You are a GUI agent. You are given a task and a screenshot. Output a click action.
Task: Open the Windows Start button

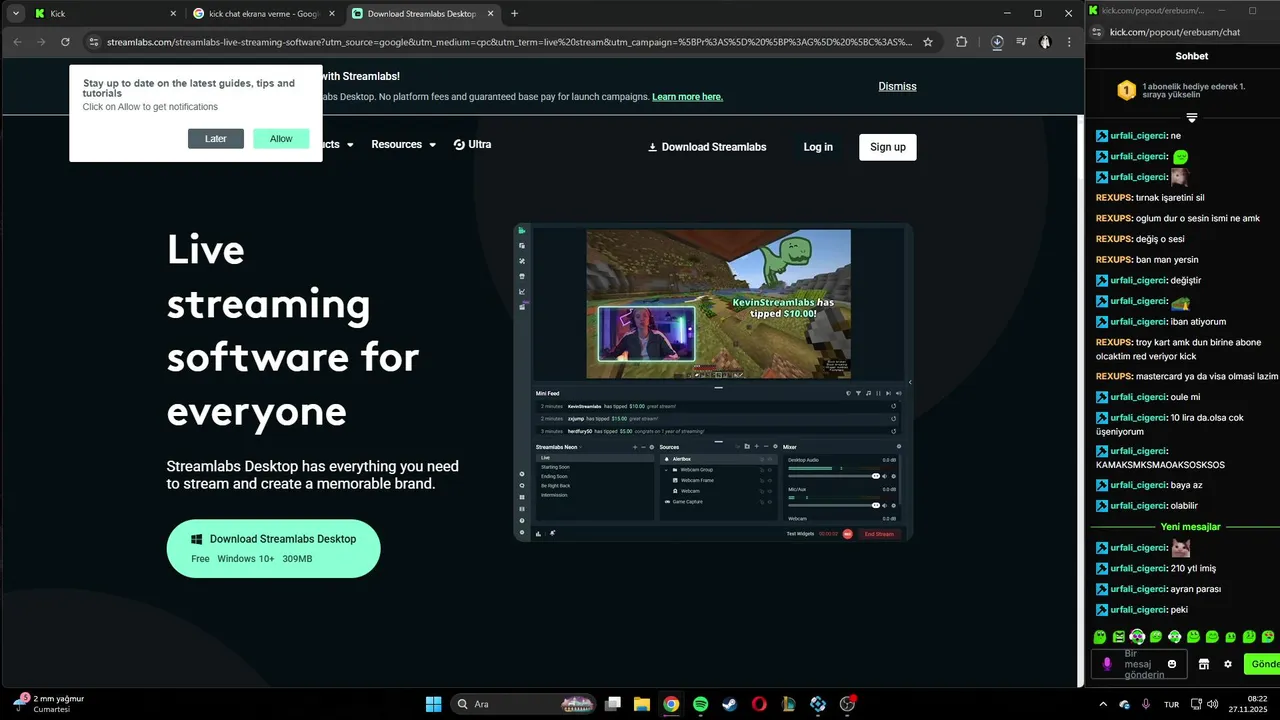[433, 704]
